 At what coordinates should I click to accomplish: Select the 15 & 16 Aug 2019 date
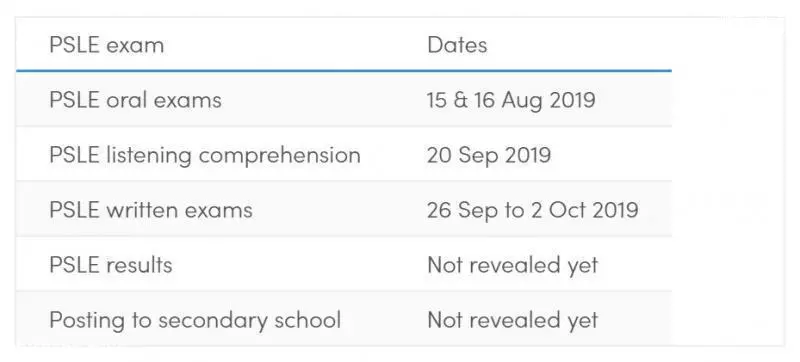click(x=511, y=100)
